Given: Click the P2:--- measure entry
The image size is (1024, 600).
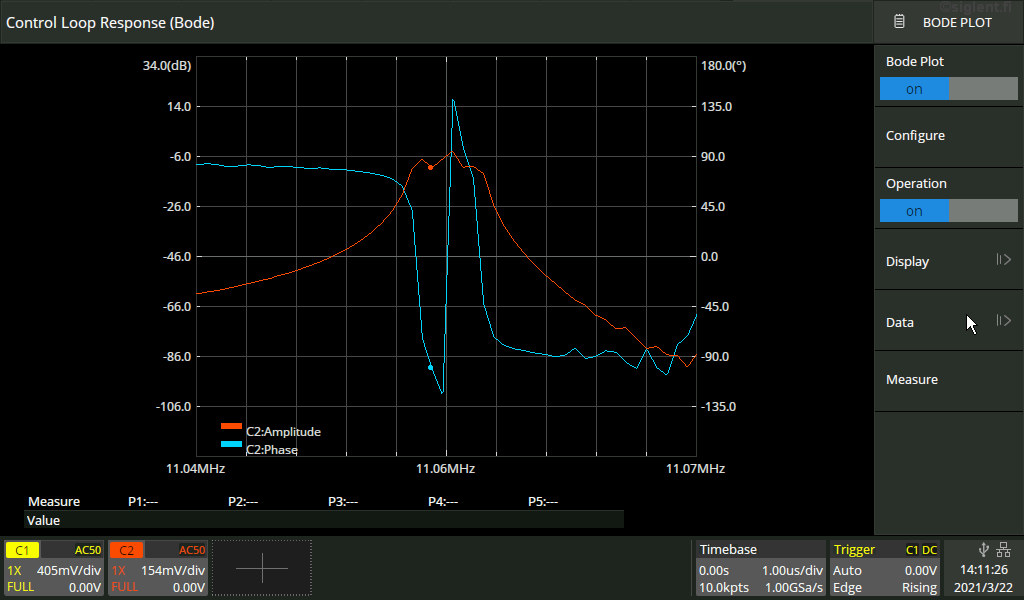Looking at the screenshot, I should point(243,501).
